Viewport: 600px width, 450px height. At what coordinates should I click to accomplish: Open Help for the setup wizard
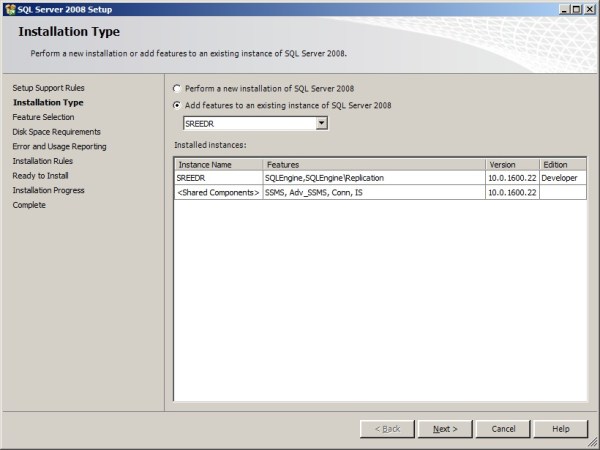pos(561,428)
